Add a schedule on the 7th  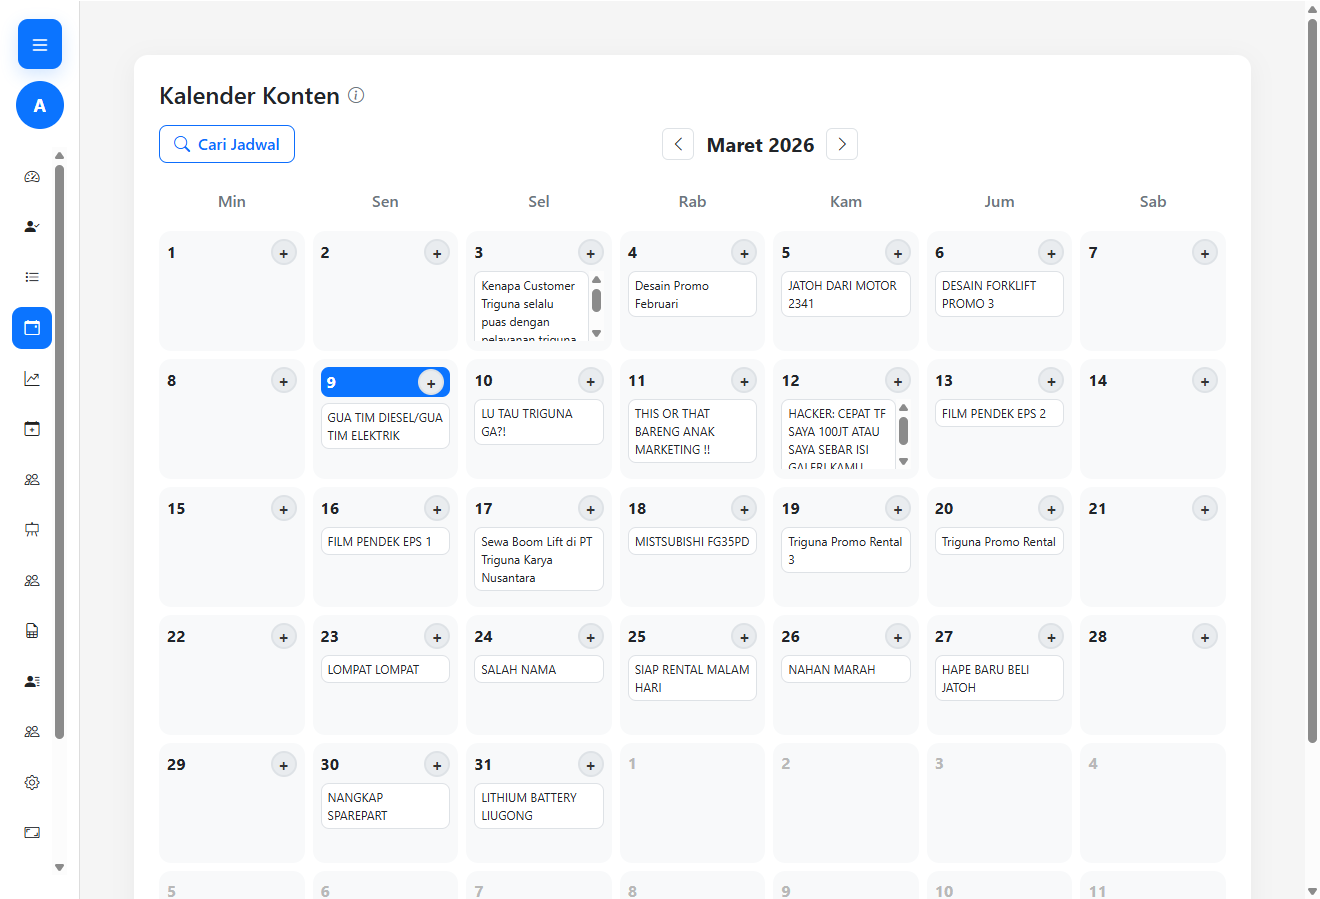[x=1204, y=253]
